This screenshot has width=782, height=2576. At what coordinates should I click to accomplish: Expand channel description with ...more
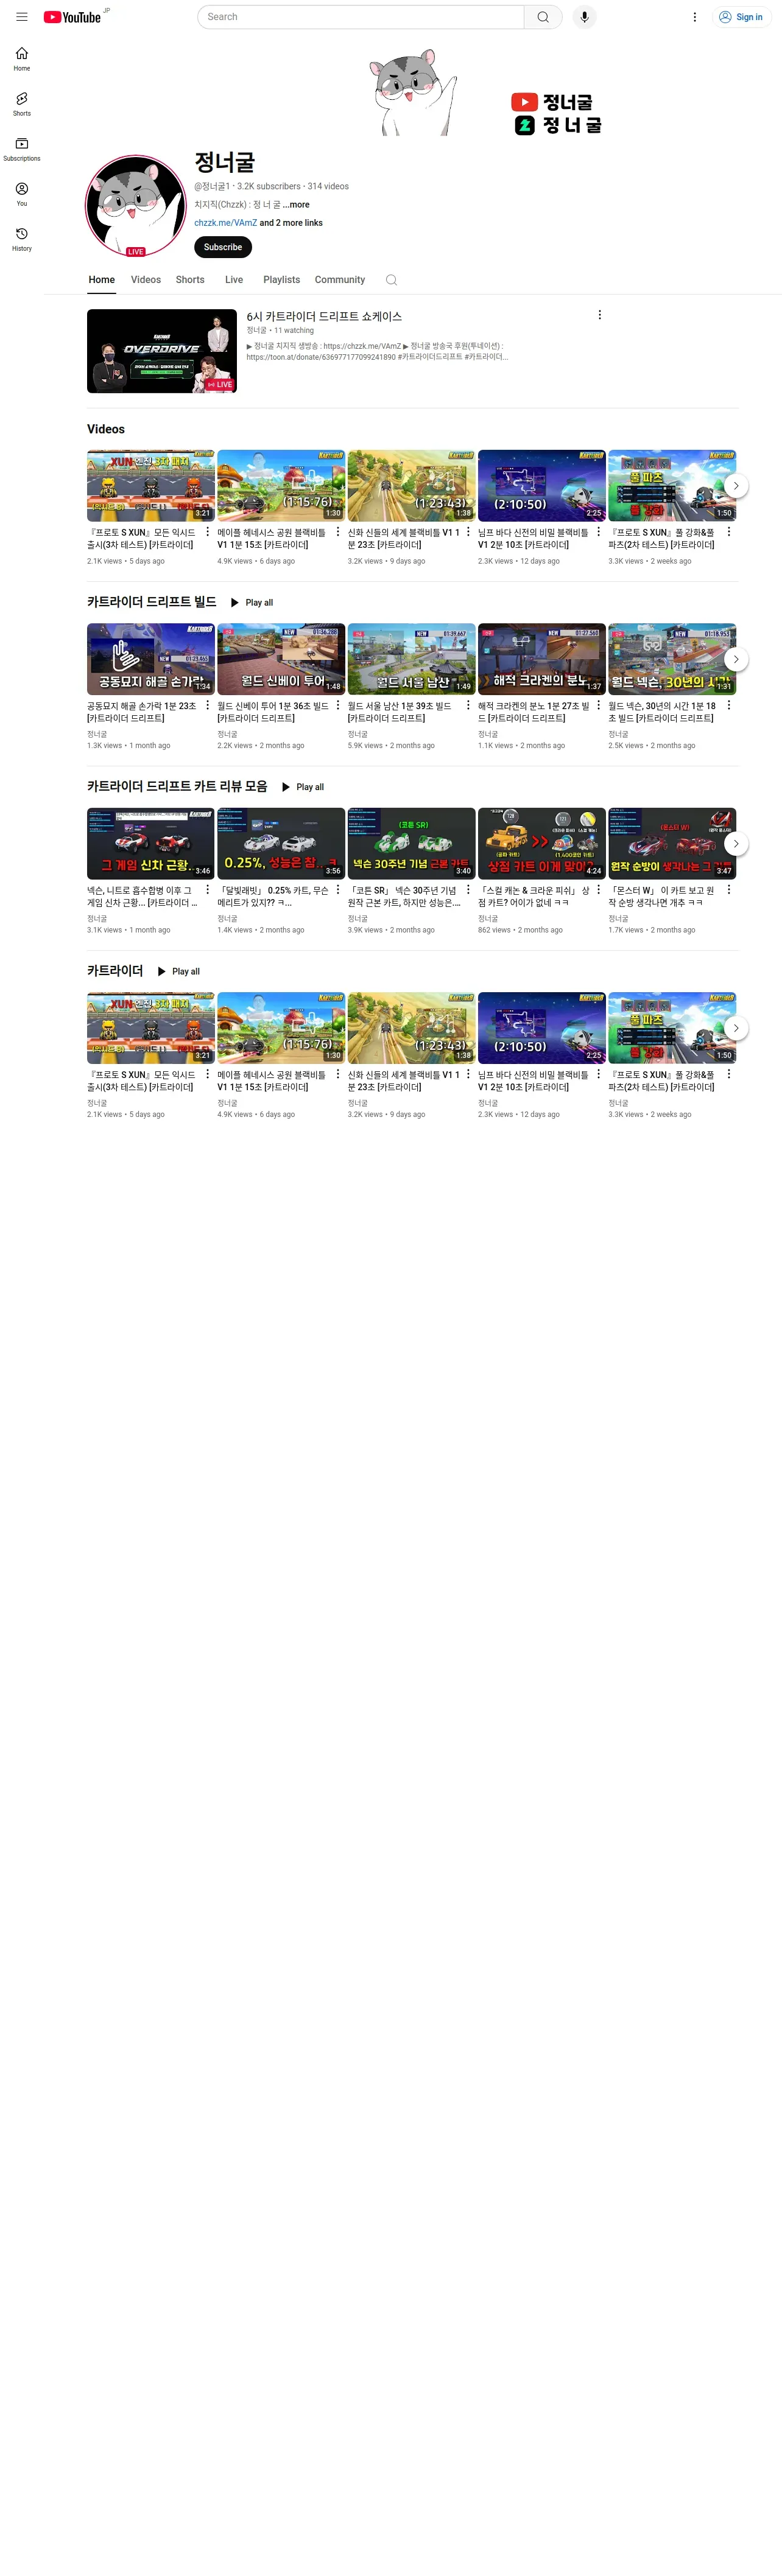coord(296,205)
